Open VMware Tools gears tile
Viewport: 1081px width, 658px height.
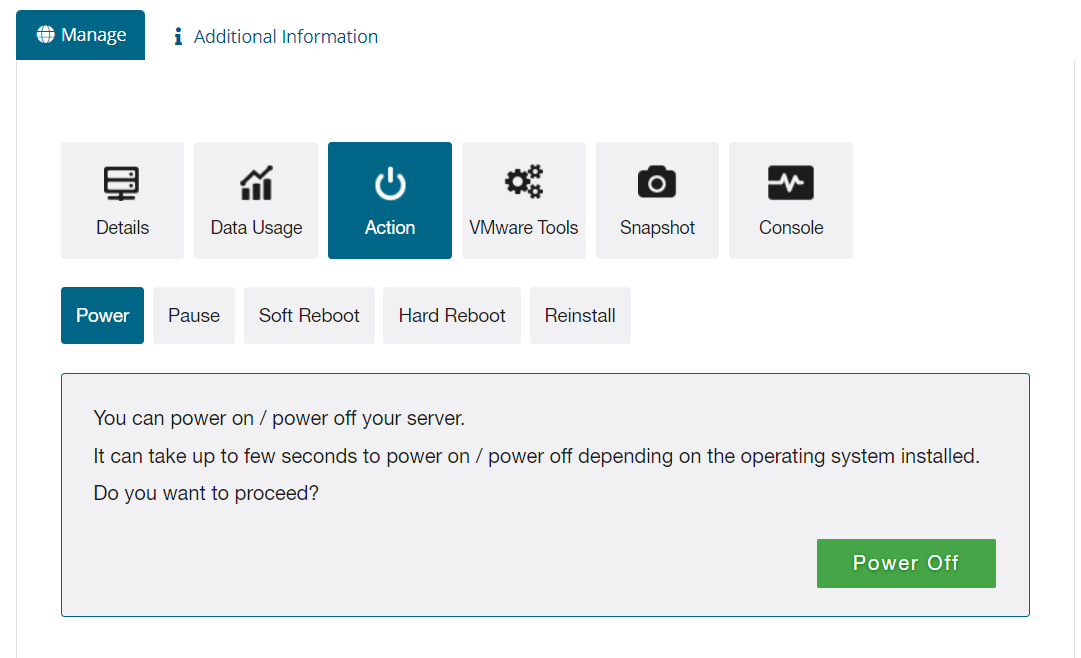(x=523, y=201)
